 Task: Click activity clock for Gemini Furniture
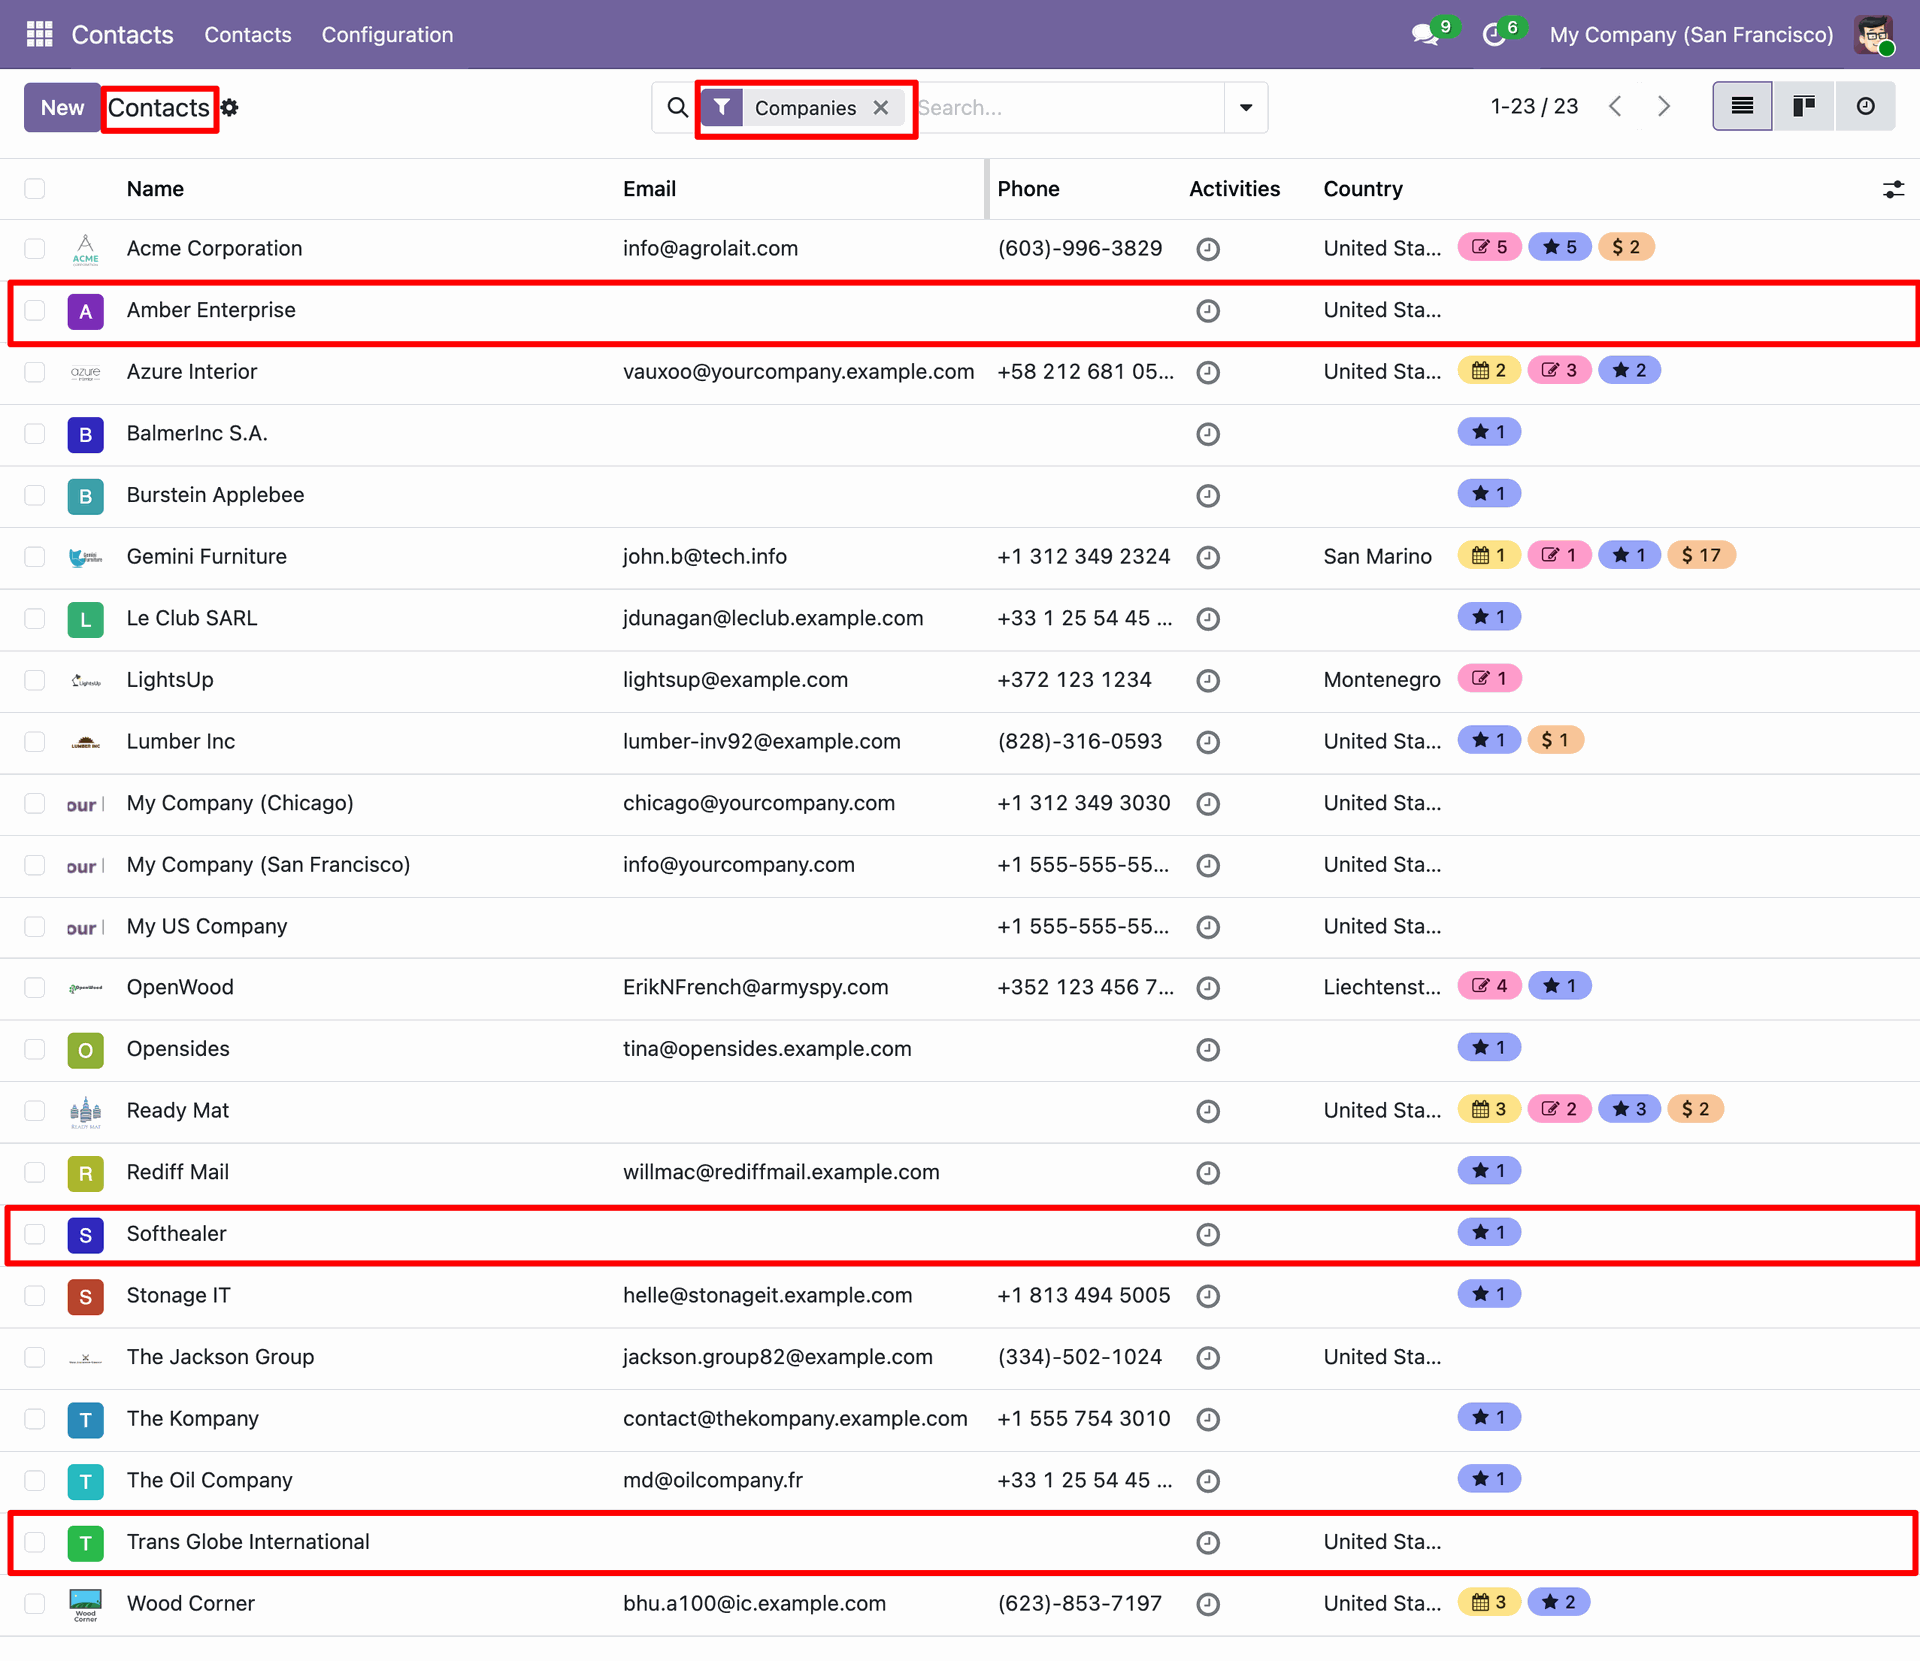tap(1208, 557)
